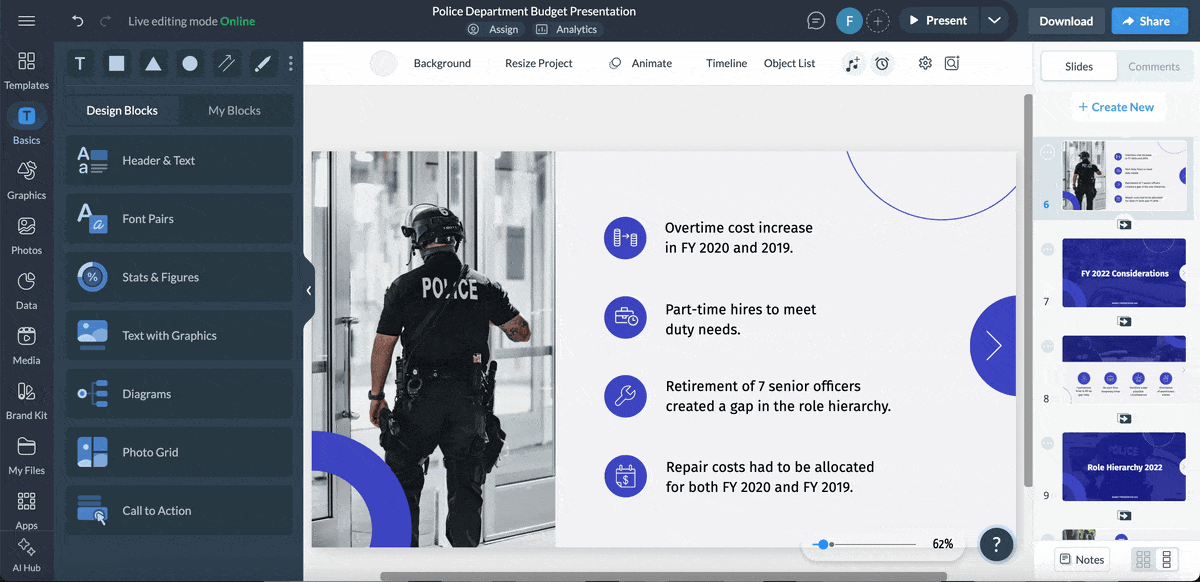This screenshot has width=1200, height=582.
Task: Open Templates in the sidebar
Action: coord(27,70)
